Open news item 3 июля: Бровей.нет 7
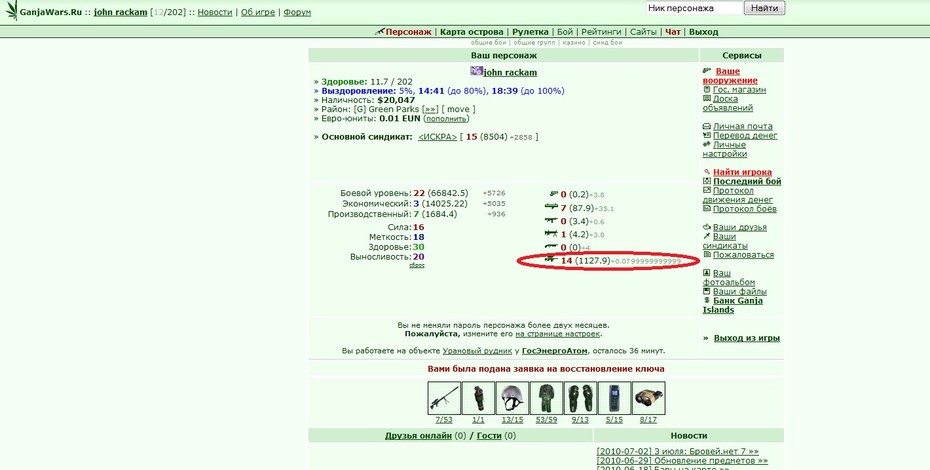The height and width of the screenshot is (470, 930). (x=677, y=452)
